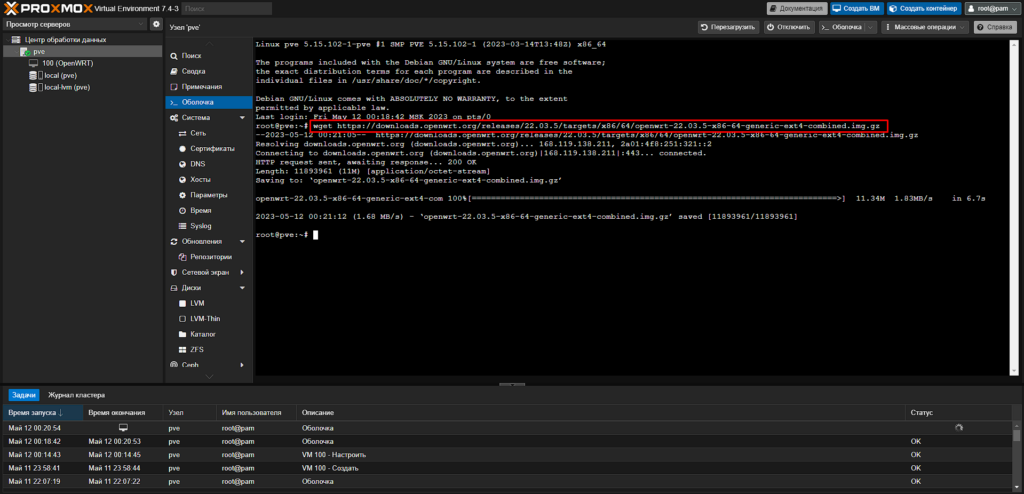Open Система menu item
This screenshot has height=494, width=1024.
pos(196,118)
